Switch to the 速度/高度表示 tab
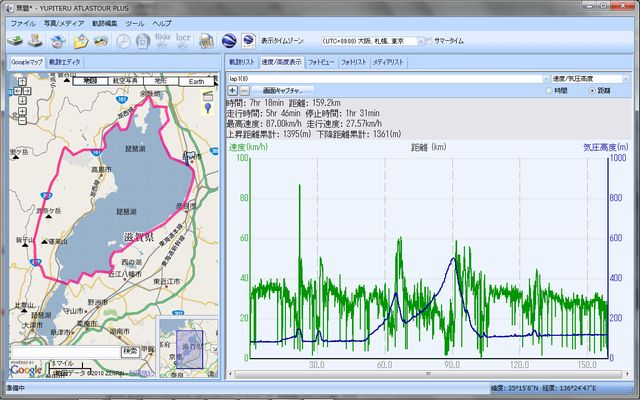This screenshot has width=640, height=400. tap(282, 62)
